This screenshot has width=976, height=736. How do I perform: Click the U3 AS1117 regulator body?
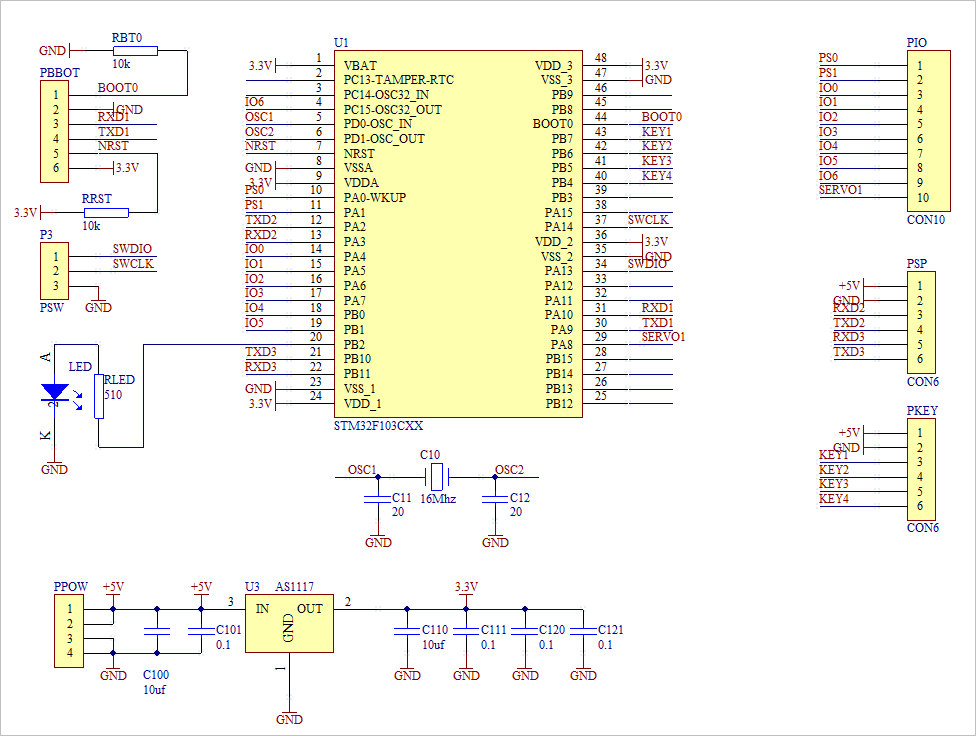click(289, 623)
